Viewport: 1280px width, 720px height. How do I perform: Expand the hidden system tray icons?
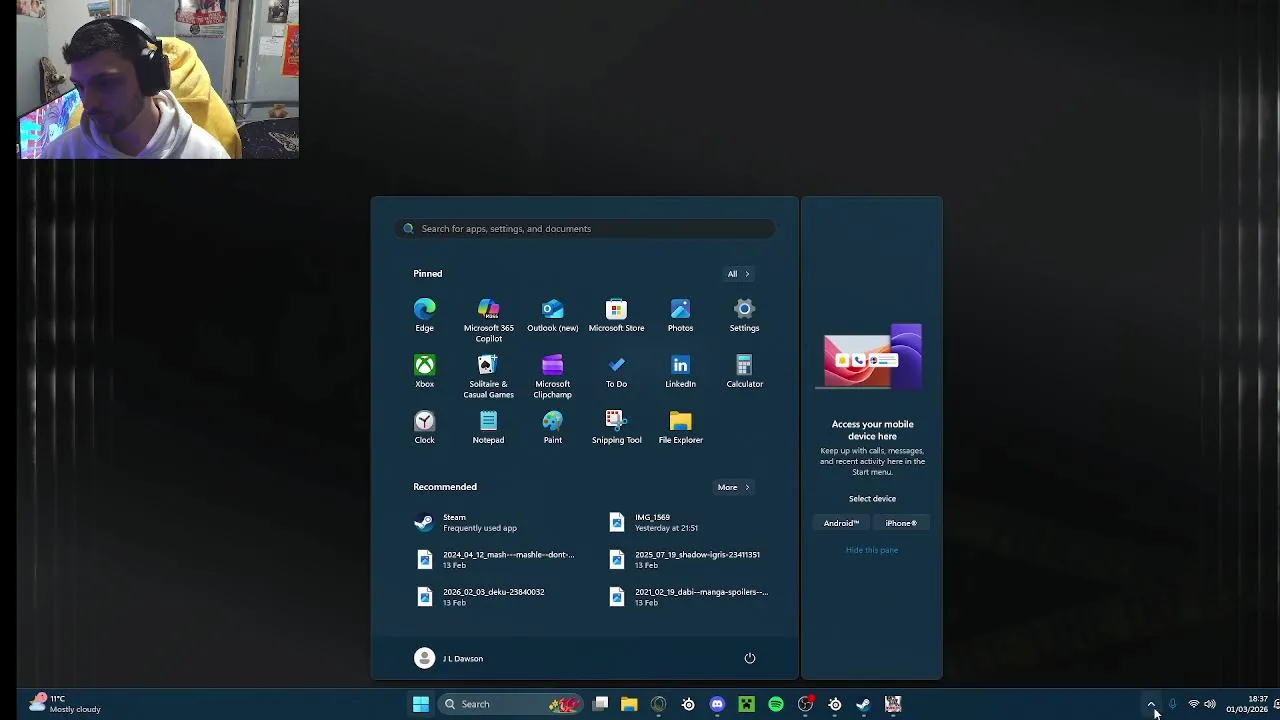pos(1151,704)
